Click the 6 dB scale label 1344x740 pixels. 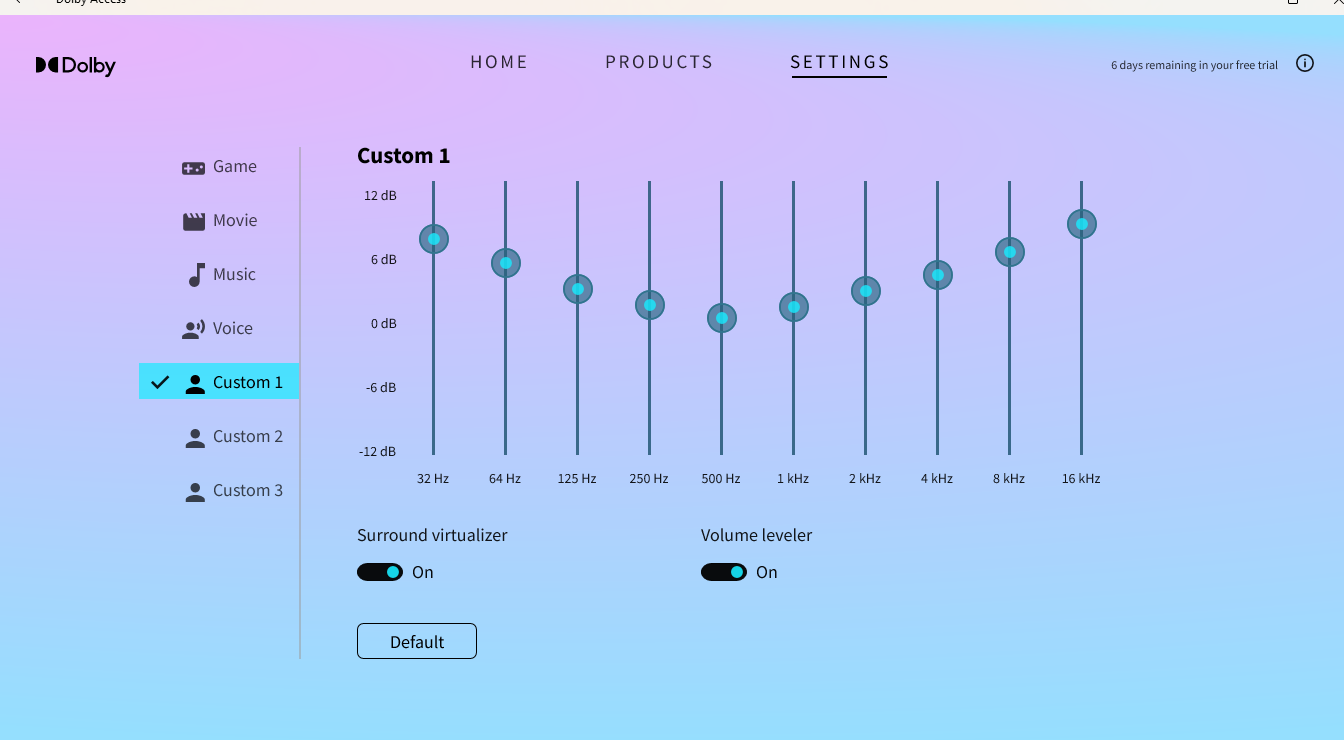(x=383, y=259)
